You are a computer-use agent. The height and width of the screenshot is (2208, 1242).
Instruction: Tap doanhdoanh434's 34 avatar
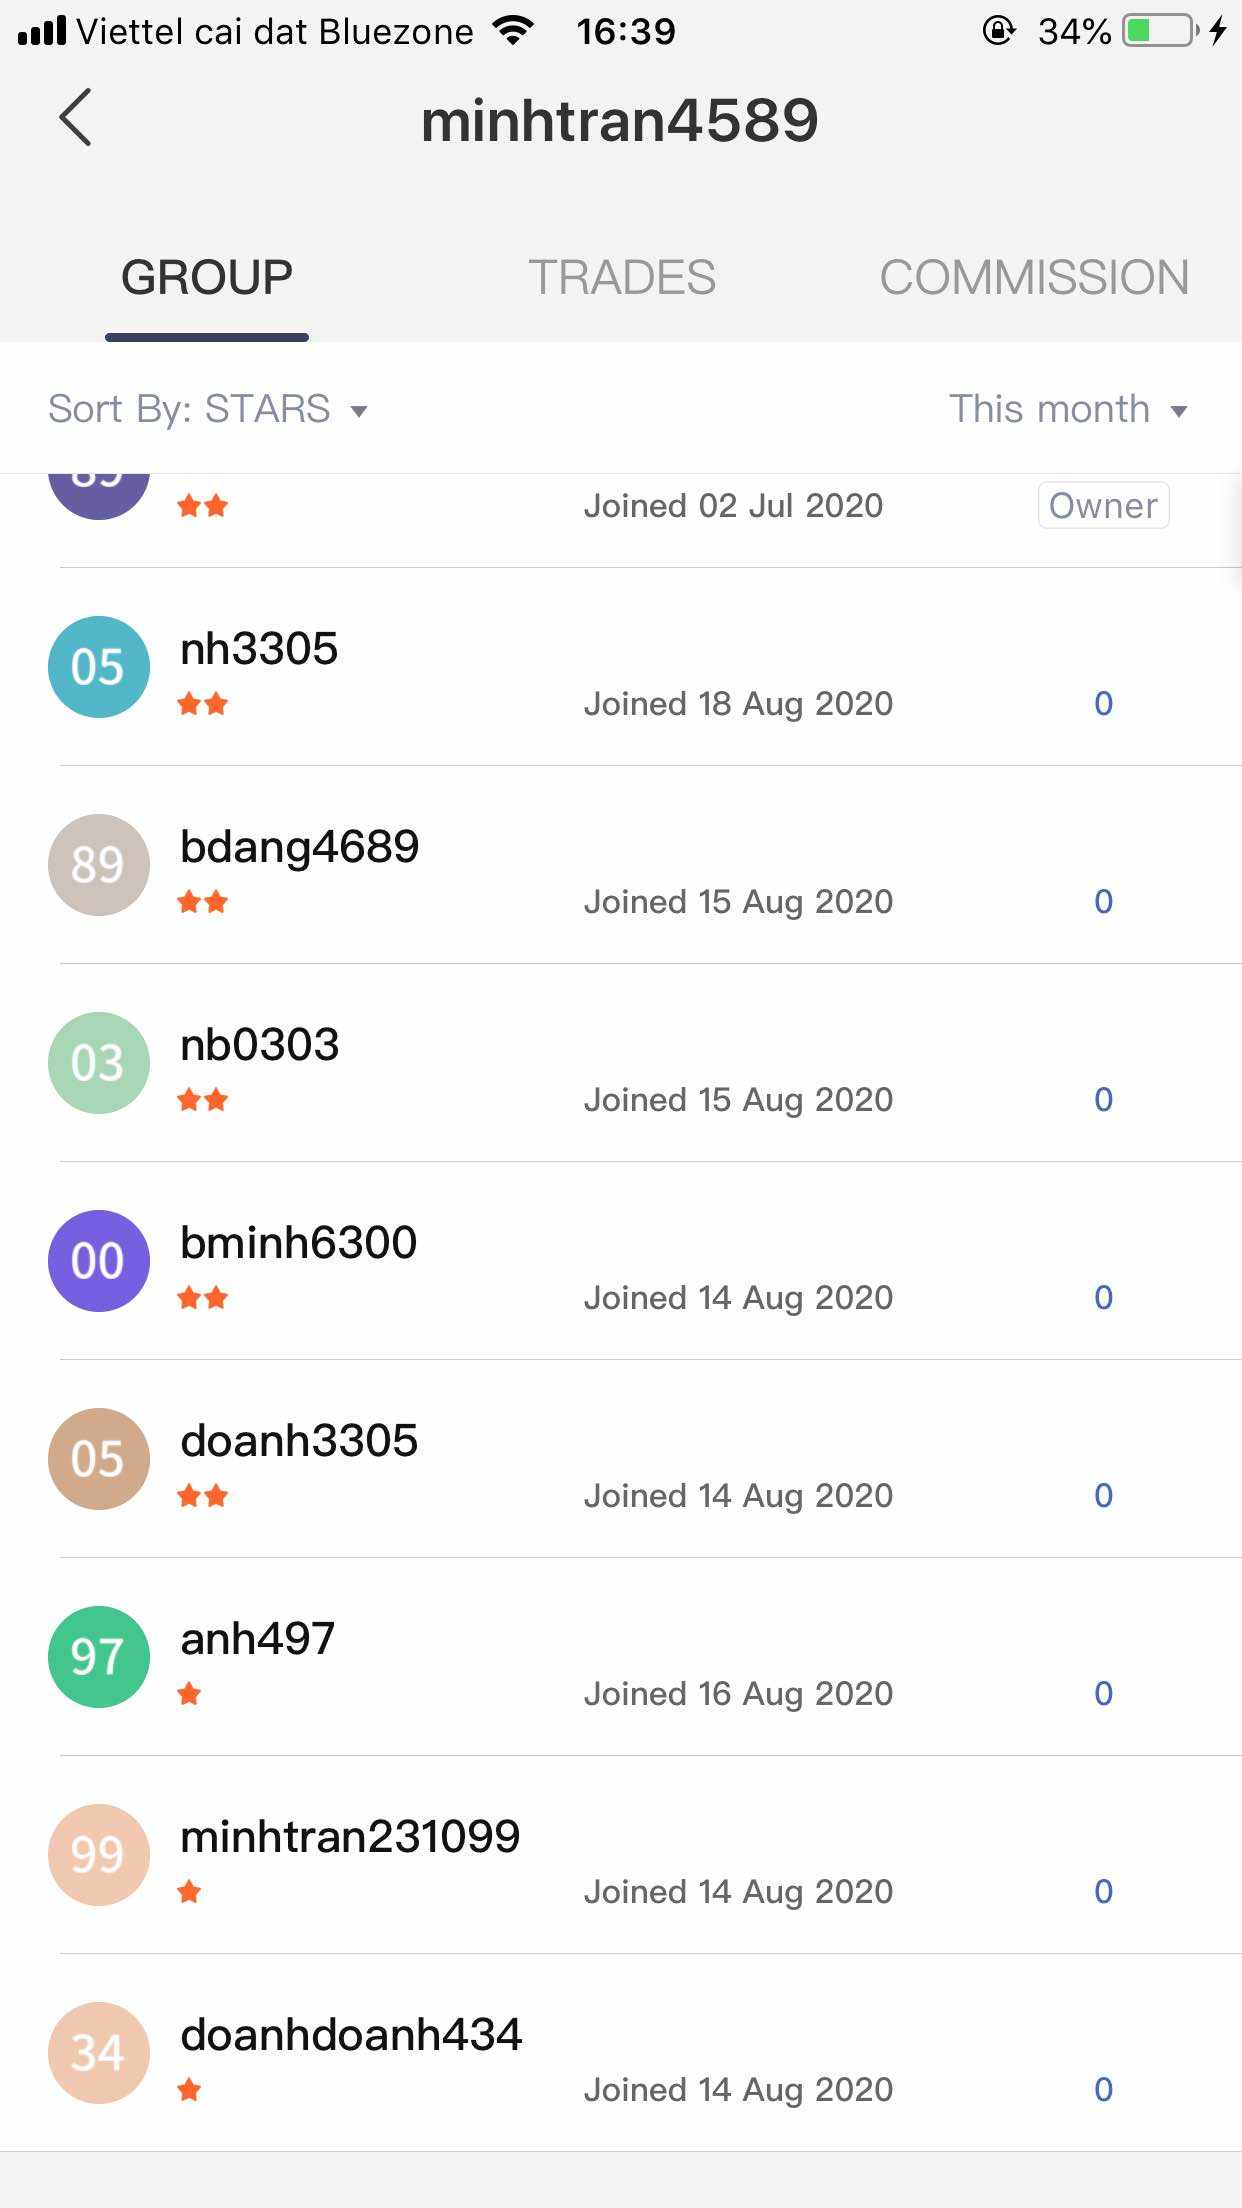(x=98, y=2053)
